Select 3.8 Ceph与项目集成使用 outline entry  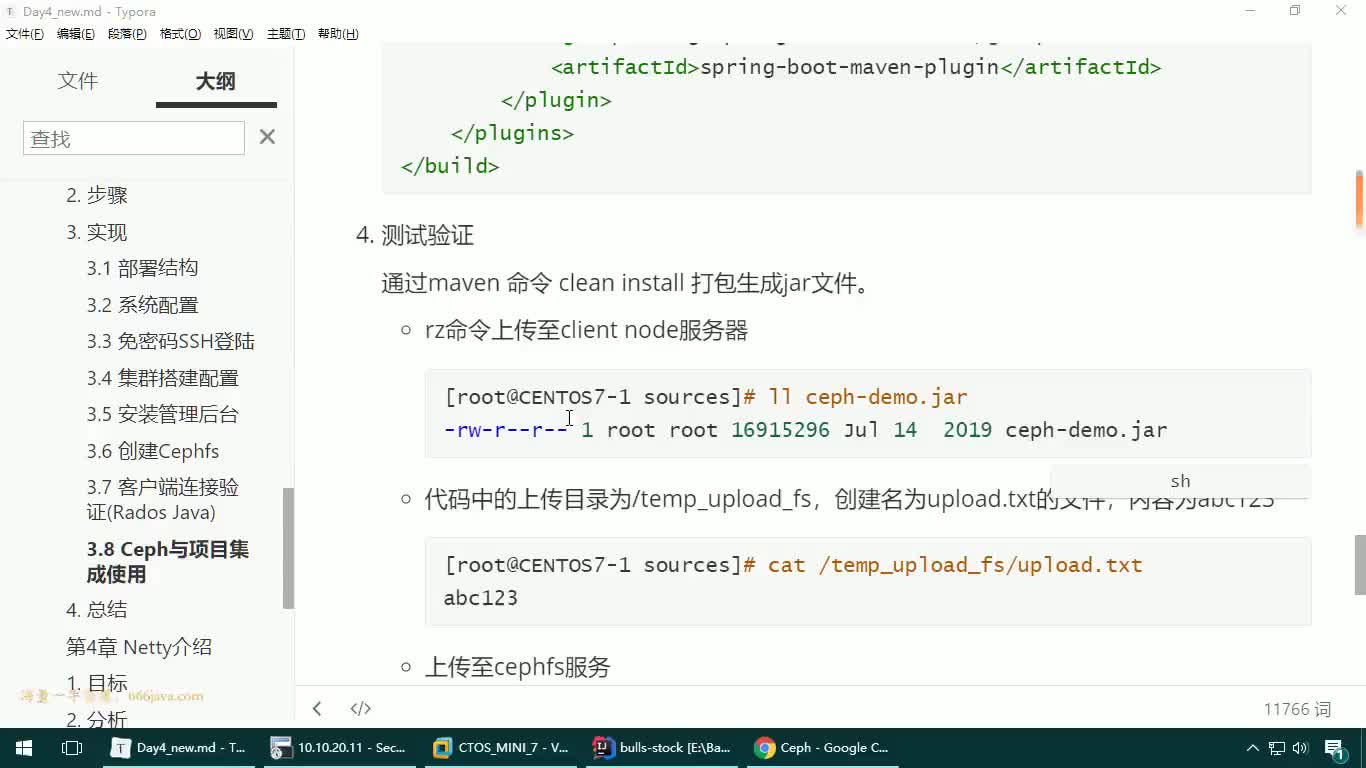click(x=167, y=562)
